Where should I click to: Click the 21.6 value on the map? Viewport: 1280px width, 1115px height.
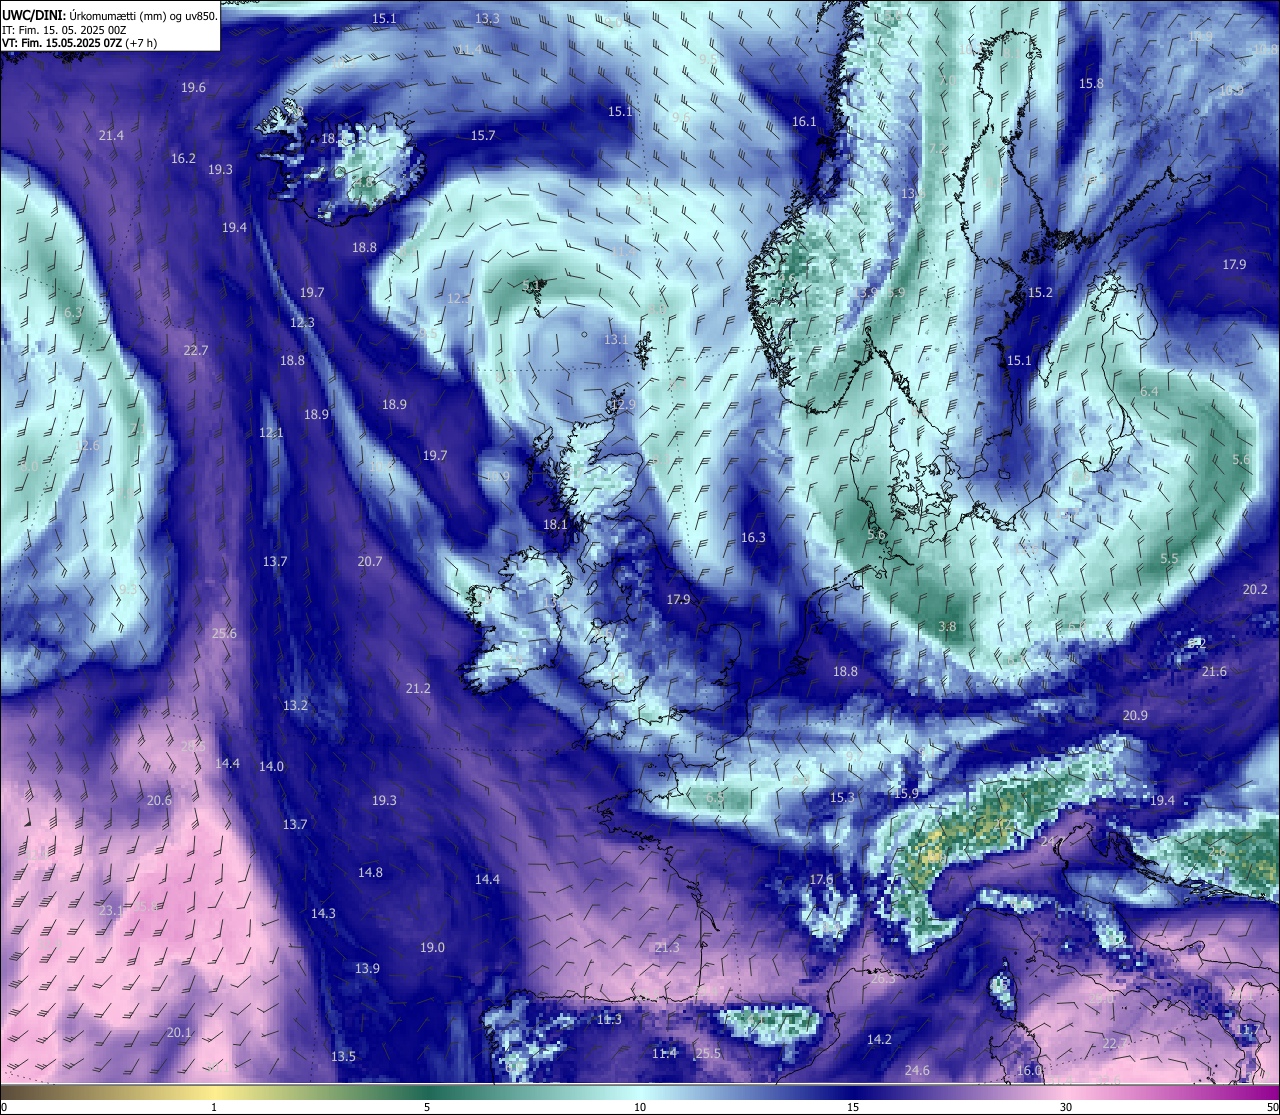(1214, 672)
